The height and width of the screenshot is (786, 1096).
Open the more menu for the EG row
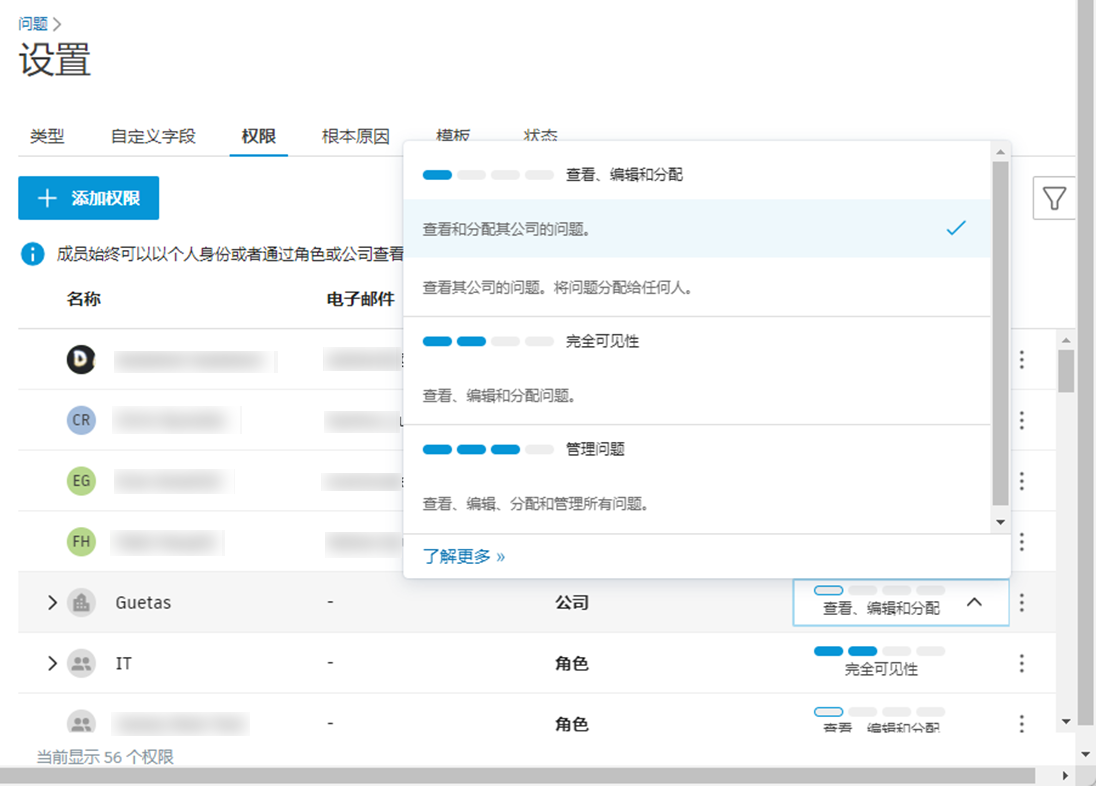pyautogui.click(x=1022, y=481)
